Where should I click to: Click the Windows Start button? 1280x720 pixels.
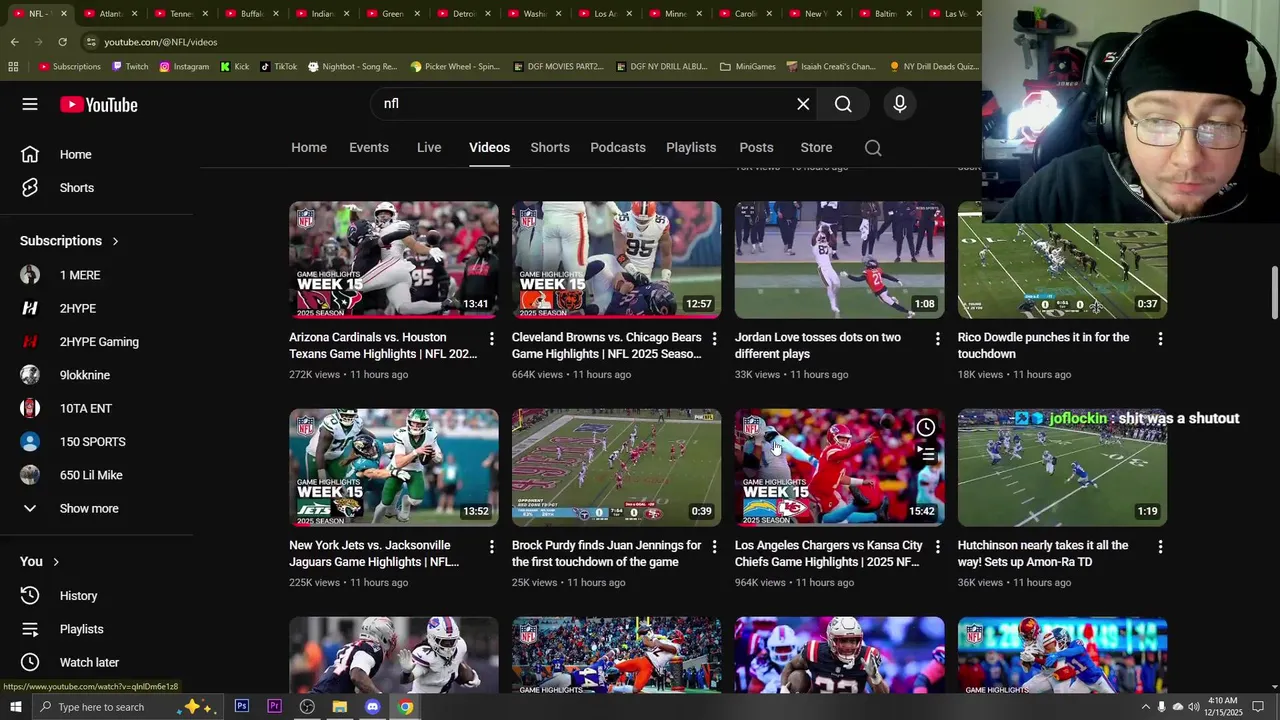pyautogui.click(x=15, y=706)
